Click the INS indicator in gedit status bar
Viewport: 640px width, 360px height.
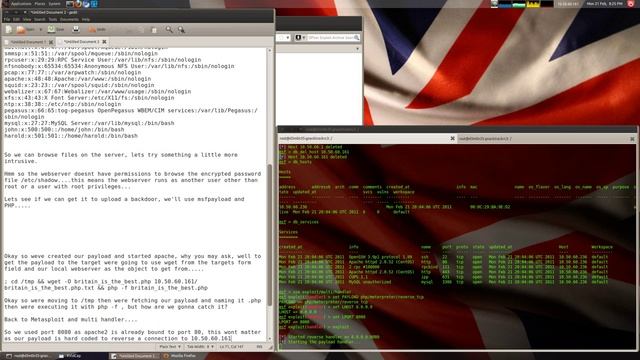pos(259,347)
